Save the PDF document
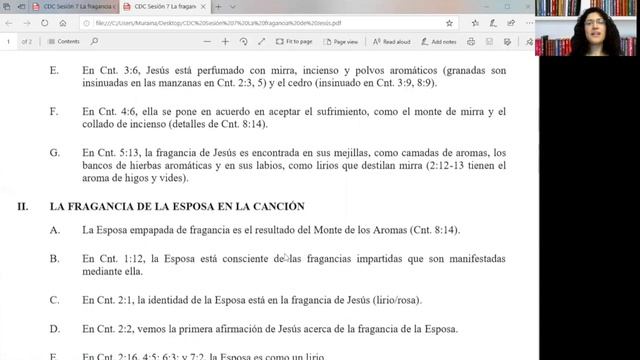 pyautogui.click(x=489, y=42)
